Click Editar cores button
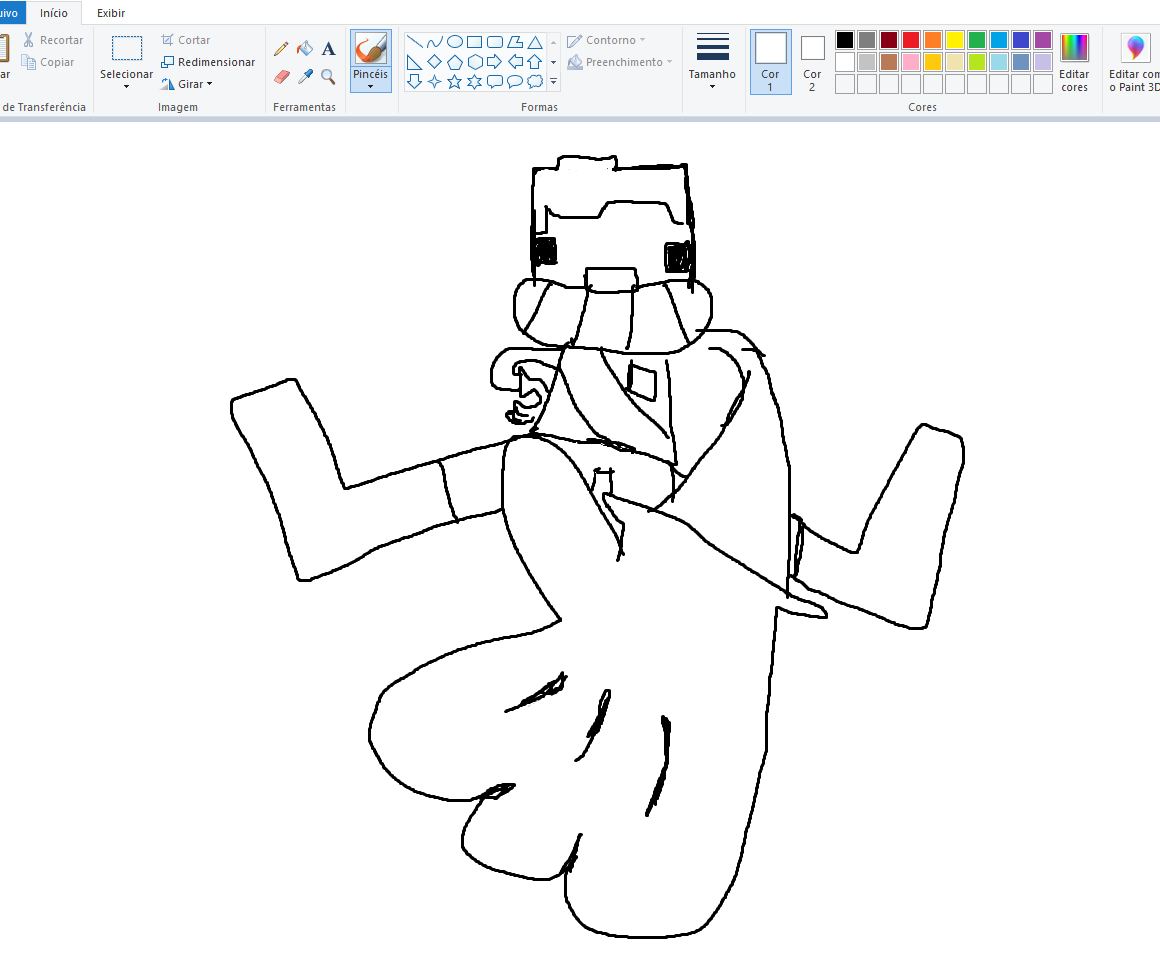Viewport: 1160px width, 979px height. (x=1074, y=62)
